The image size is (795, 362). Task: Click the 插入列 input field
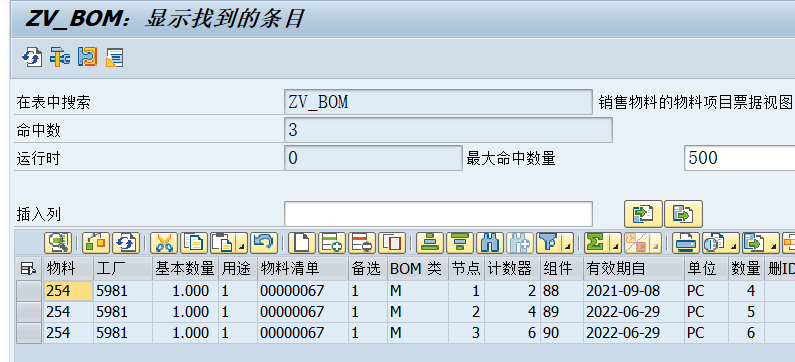point(438,214)
